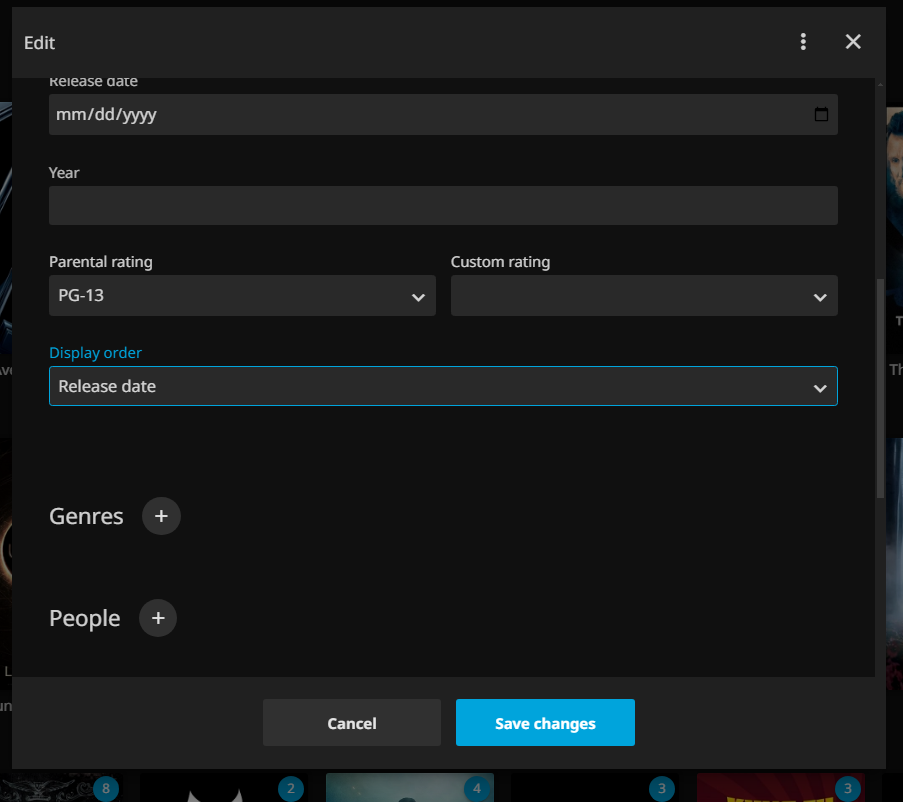Click the Save changes button
The image size is (903, 802).
coord(545,723)
